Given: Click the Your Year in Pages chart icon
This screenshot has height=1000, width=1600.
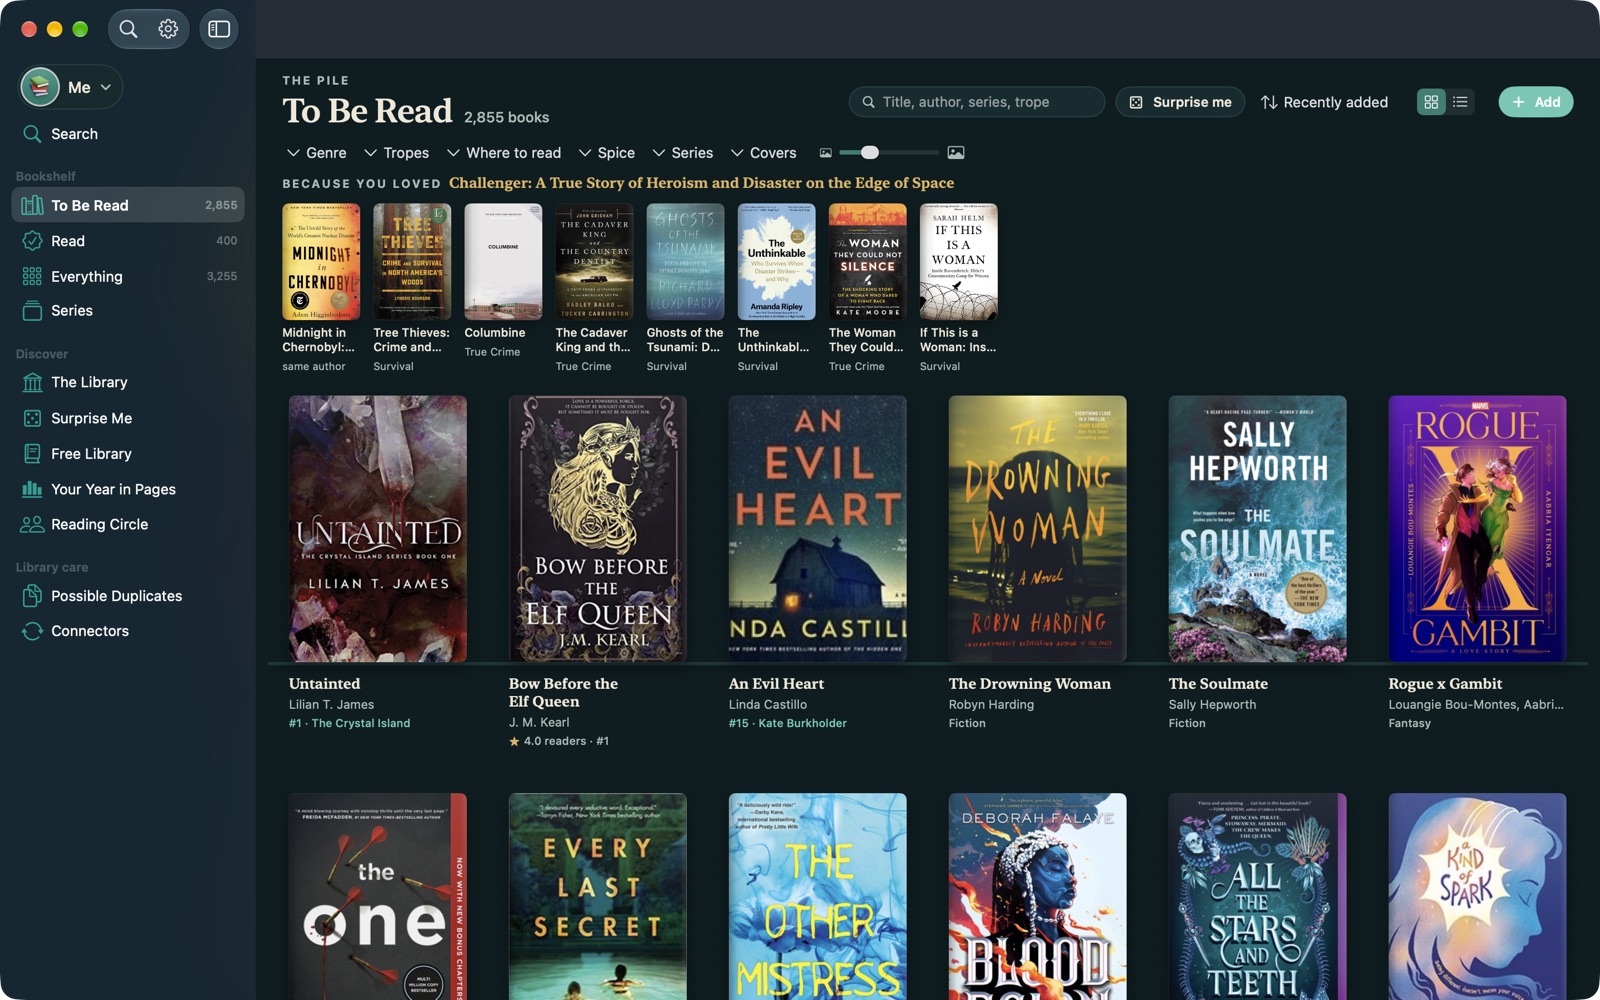Looking at the screenshot, I should [32, 489].
